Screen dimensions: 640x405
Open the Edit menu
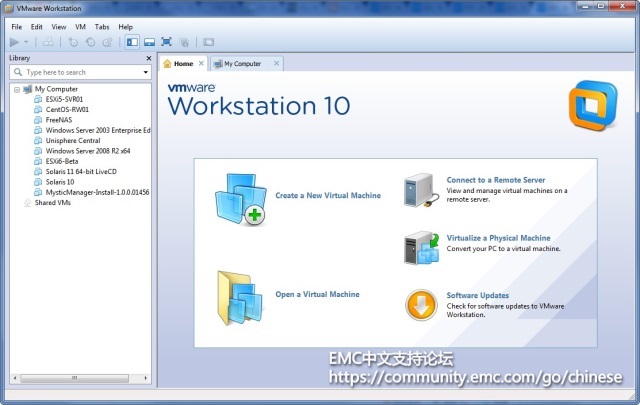pos(37,27)
